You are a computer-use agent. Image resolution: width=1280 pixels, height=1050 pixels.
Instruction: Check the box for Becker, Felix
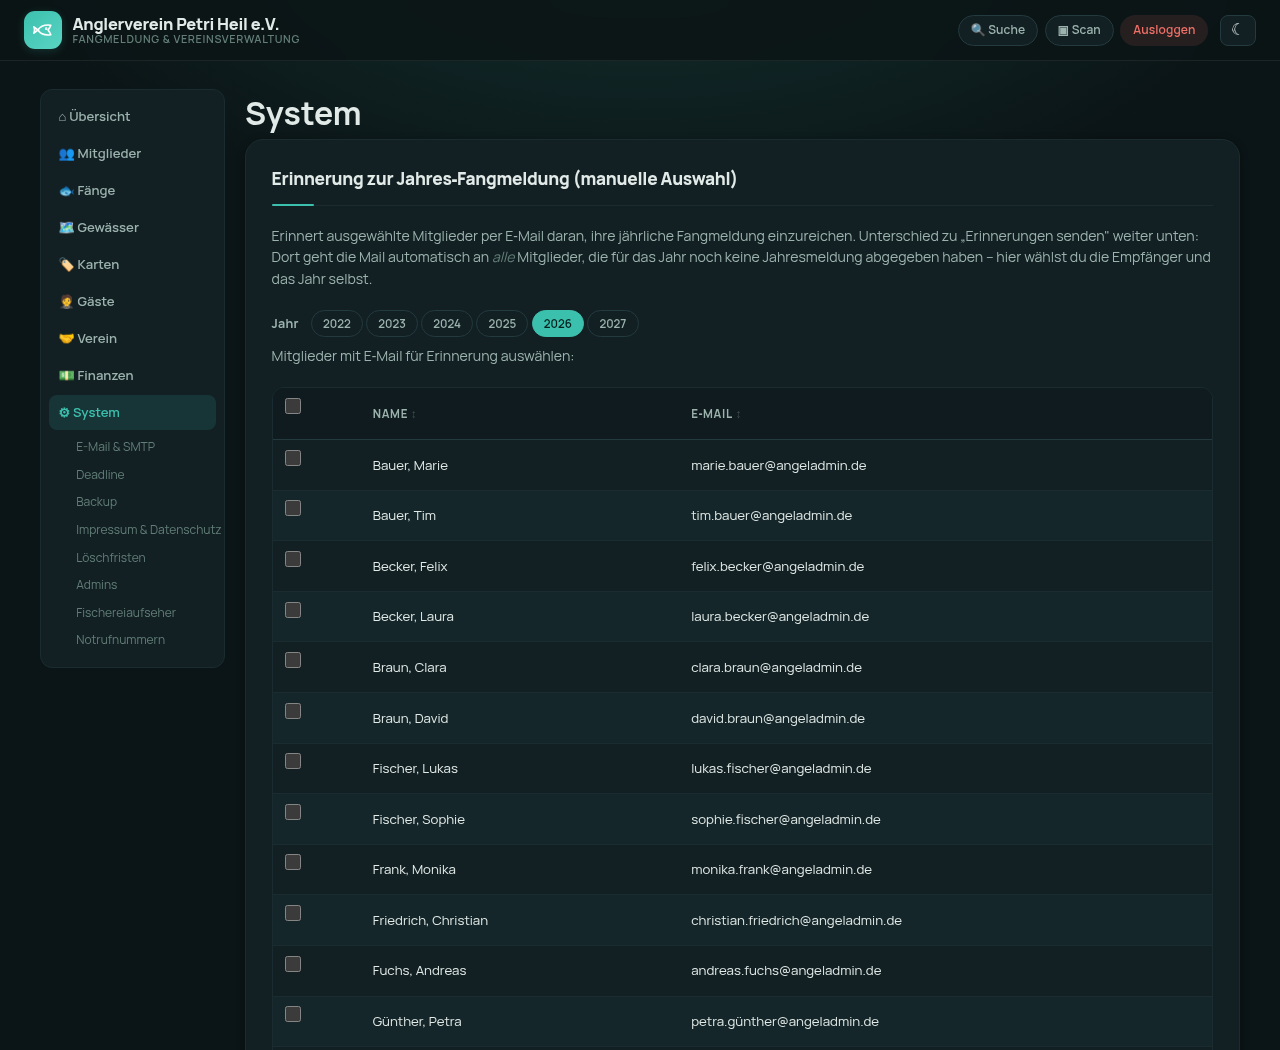click(x=293, y=559)
